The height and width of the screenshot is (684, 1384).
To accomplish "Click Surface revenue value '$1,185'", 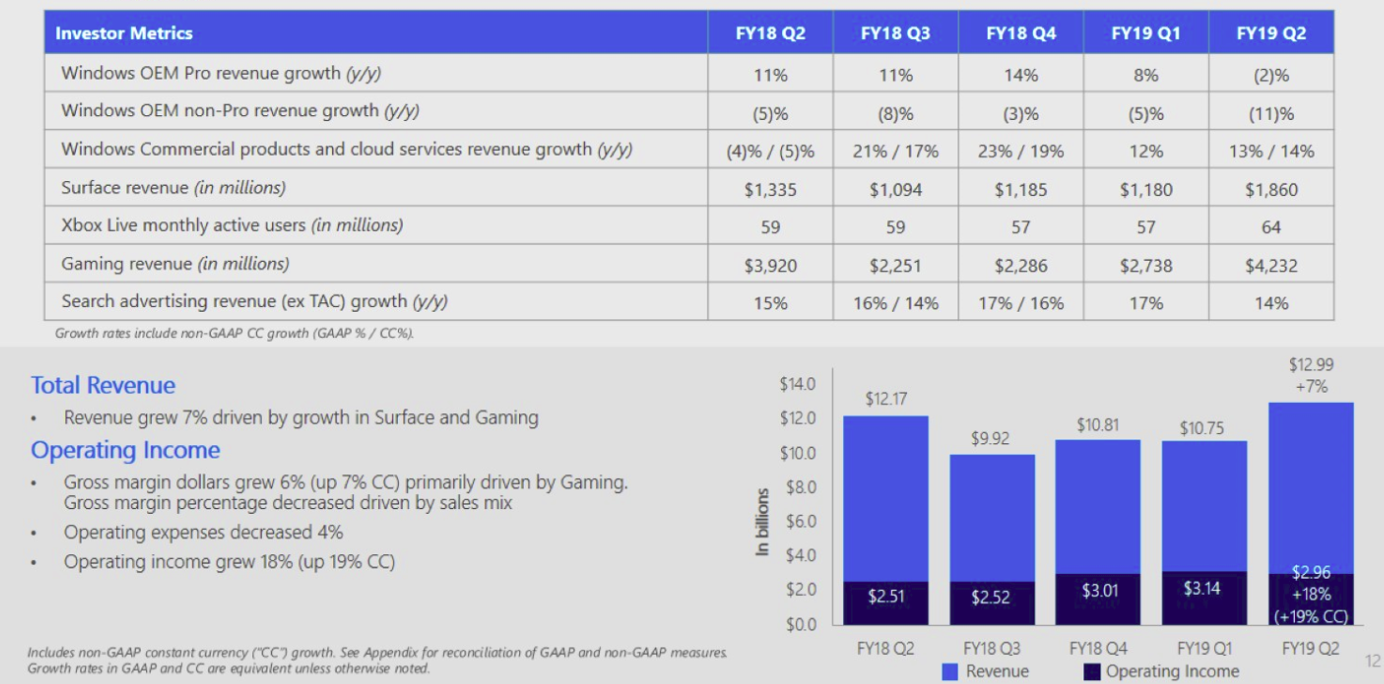I will (1020, 190).
